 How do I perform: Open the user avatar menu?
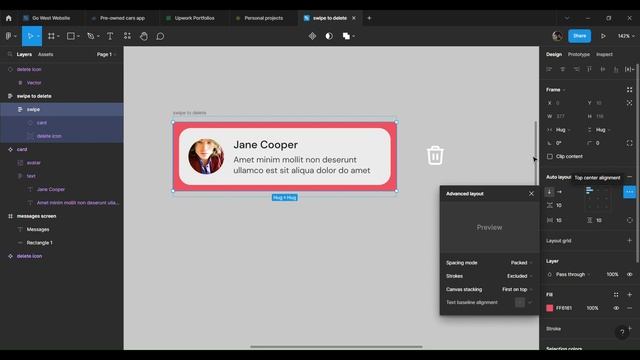pyautogui.click(x=558, y=36)
